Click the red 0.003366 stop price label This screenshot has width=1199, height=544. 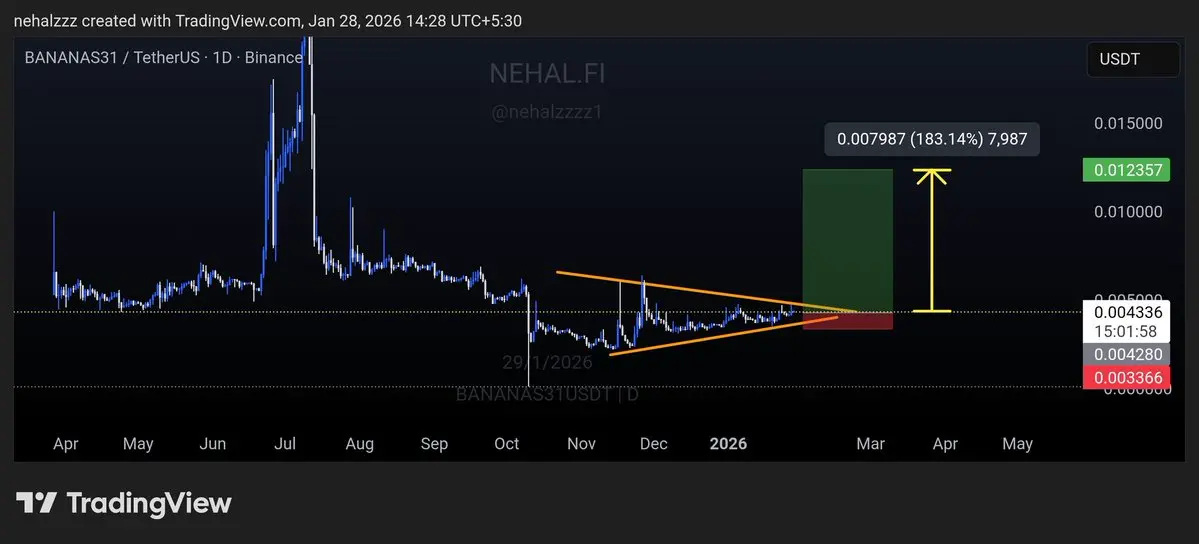pyautogui.click(x=1126, y=377)
